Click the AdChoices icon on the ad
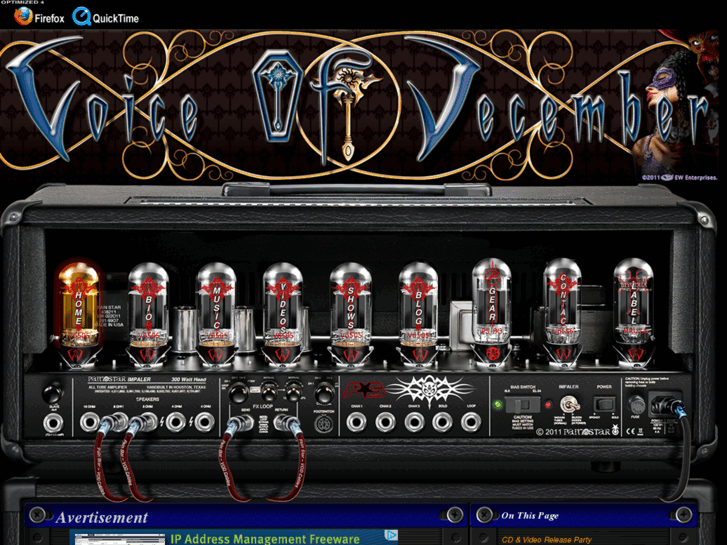The width and height of the screenshot is (727, 545). click(391, 535)
